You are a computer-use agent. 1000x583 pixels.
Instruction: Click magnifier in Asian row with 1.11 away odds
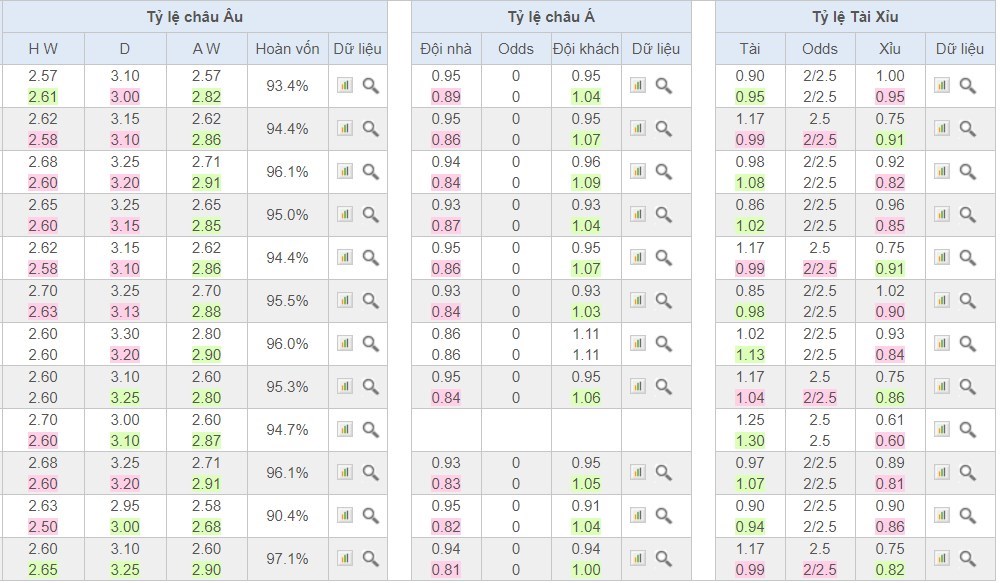pyautogui.click(x=664, y=344)
